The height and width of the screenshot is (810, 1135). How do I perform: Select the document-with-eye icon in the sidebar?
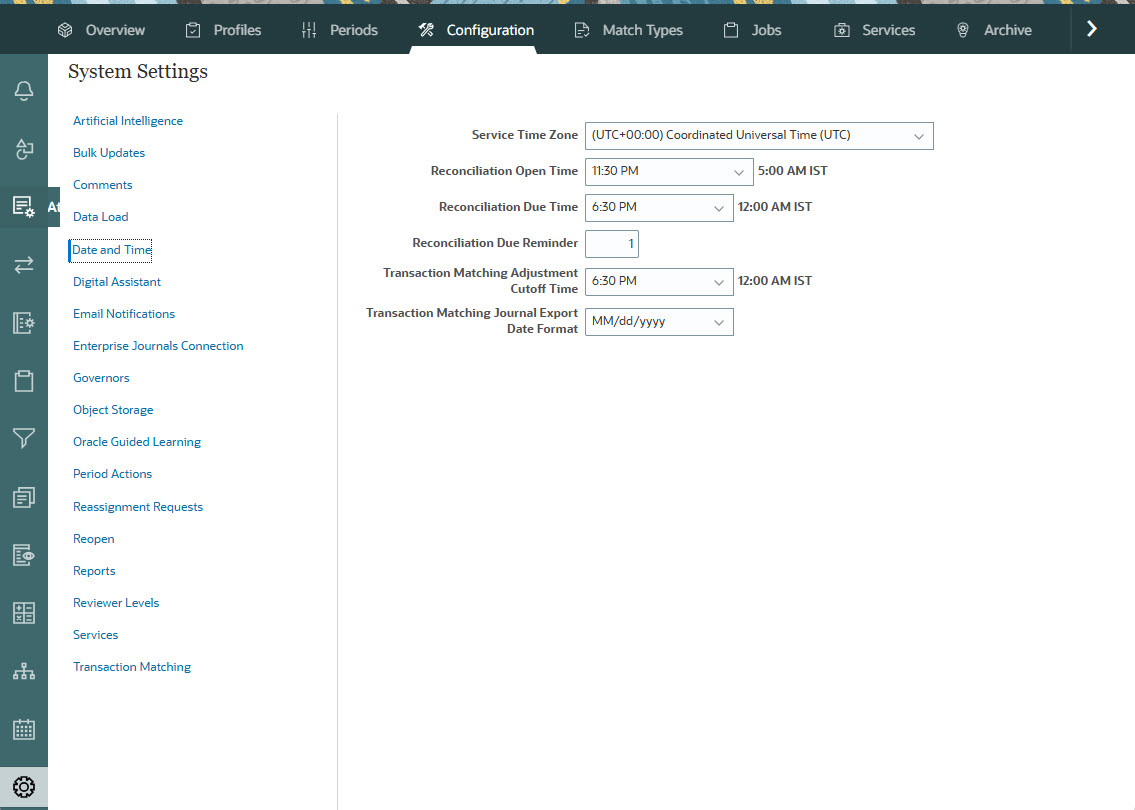point(23,554)
